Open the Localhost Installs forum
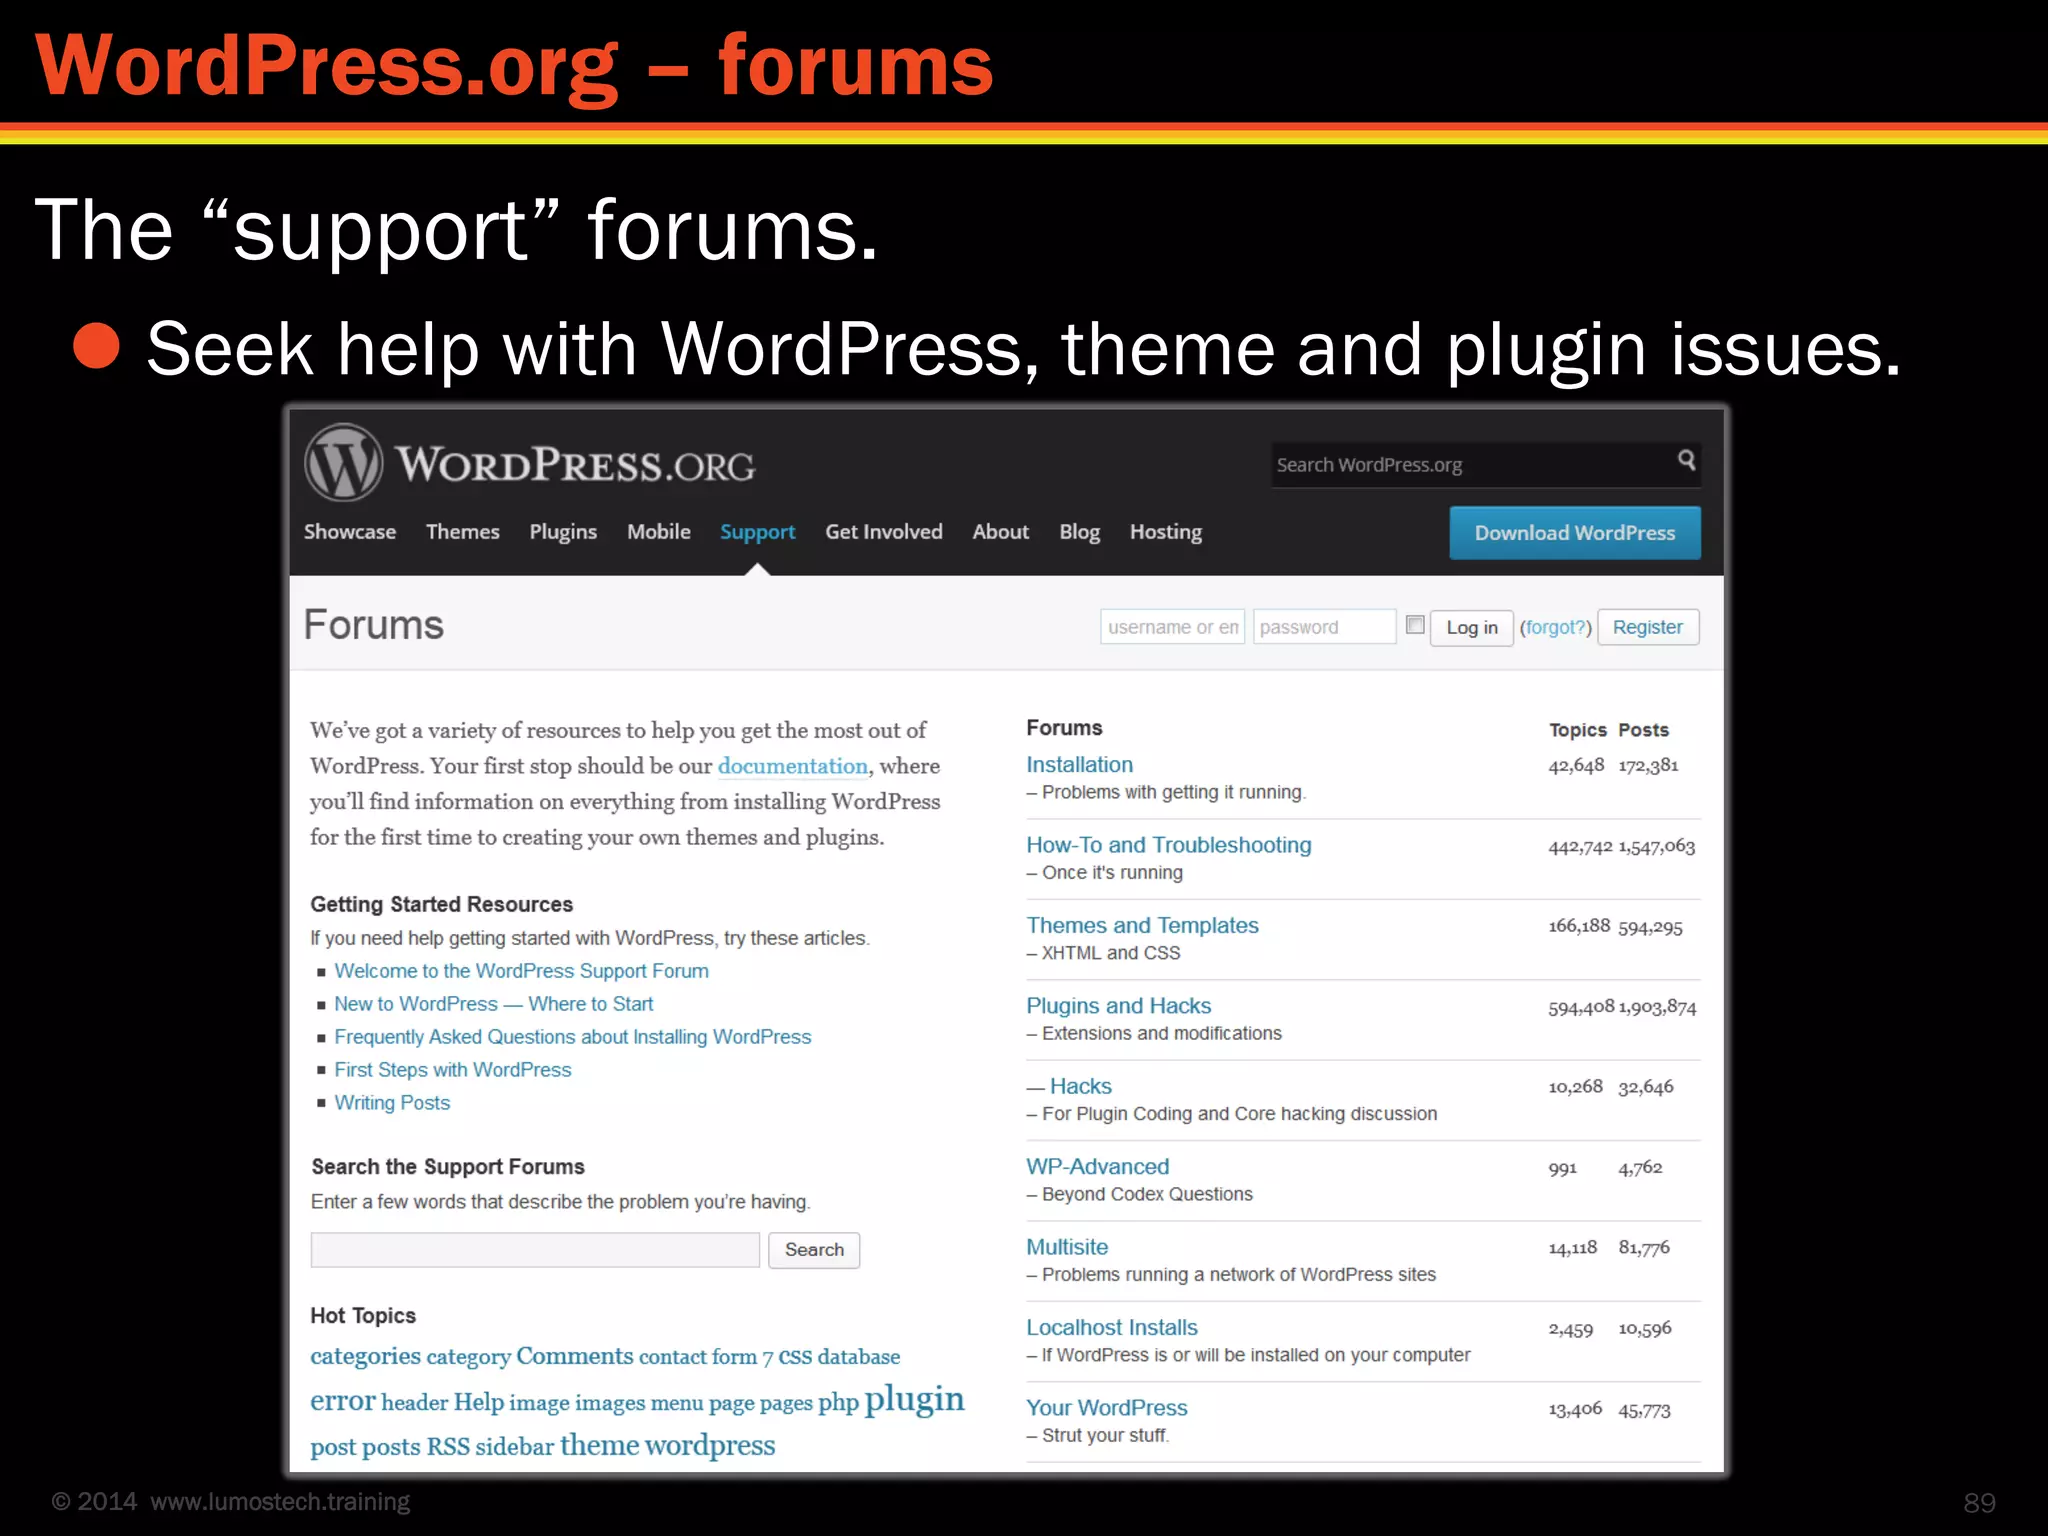2048x1536 pixels. point(1111,1328)
